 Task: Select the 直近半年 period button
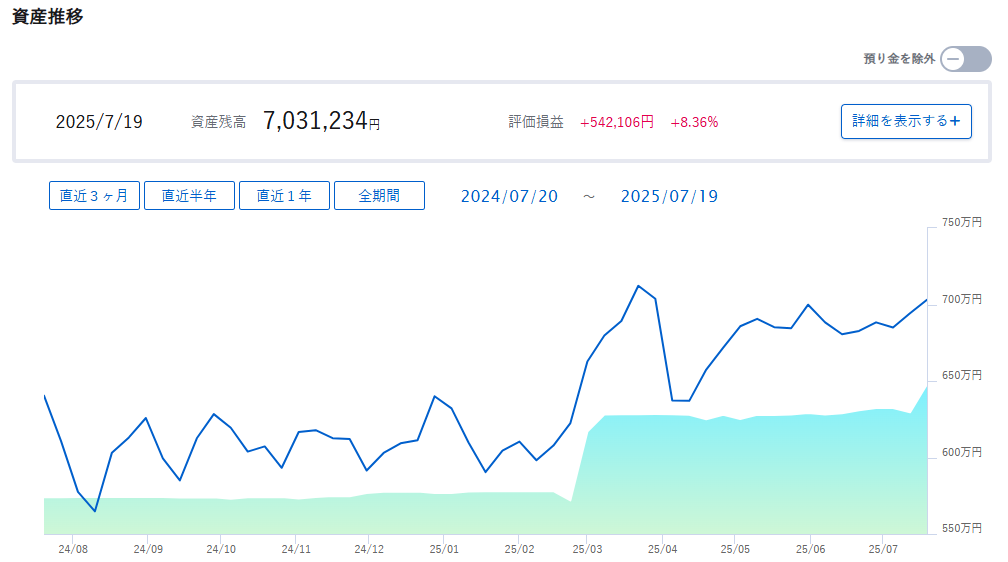pyautogui.click(x=189, y=195)
